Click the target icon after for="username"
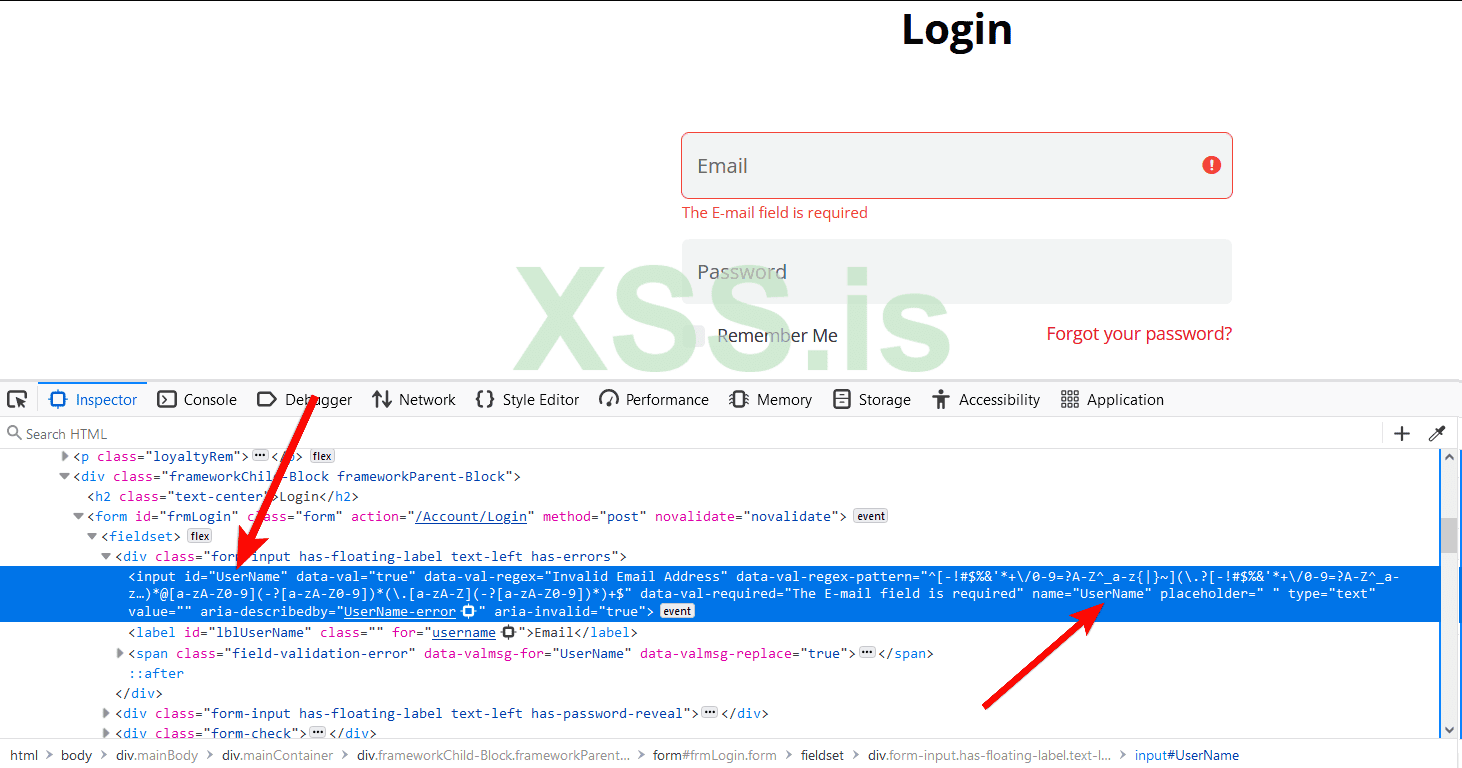1462x768 pixels. coord(508,632)
